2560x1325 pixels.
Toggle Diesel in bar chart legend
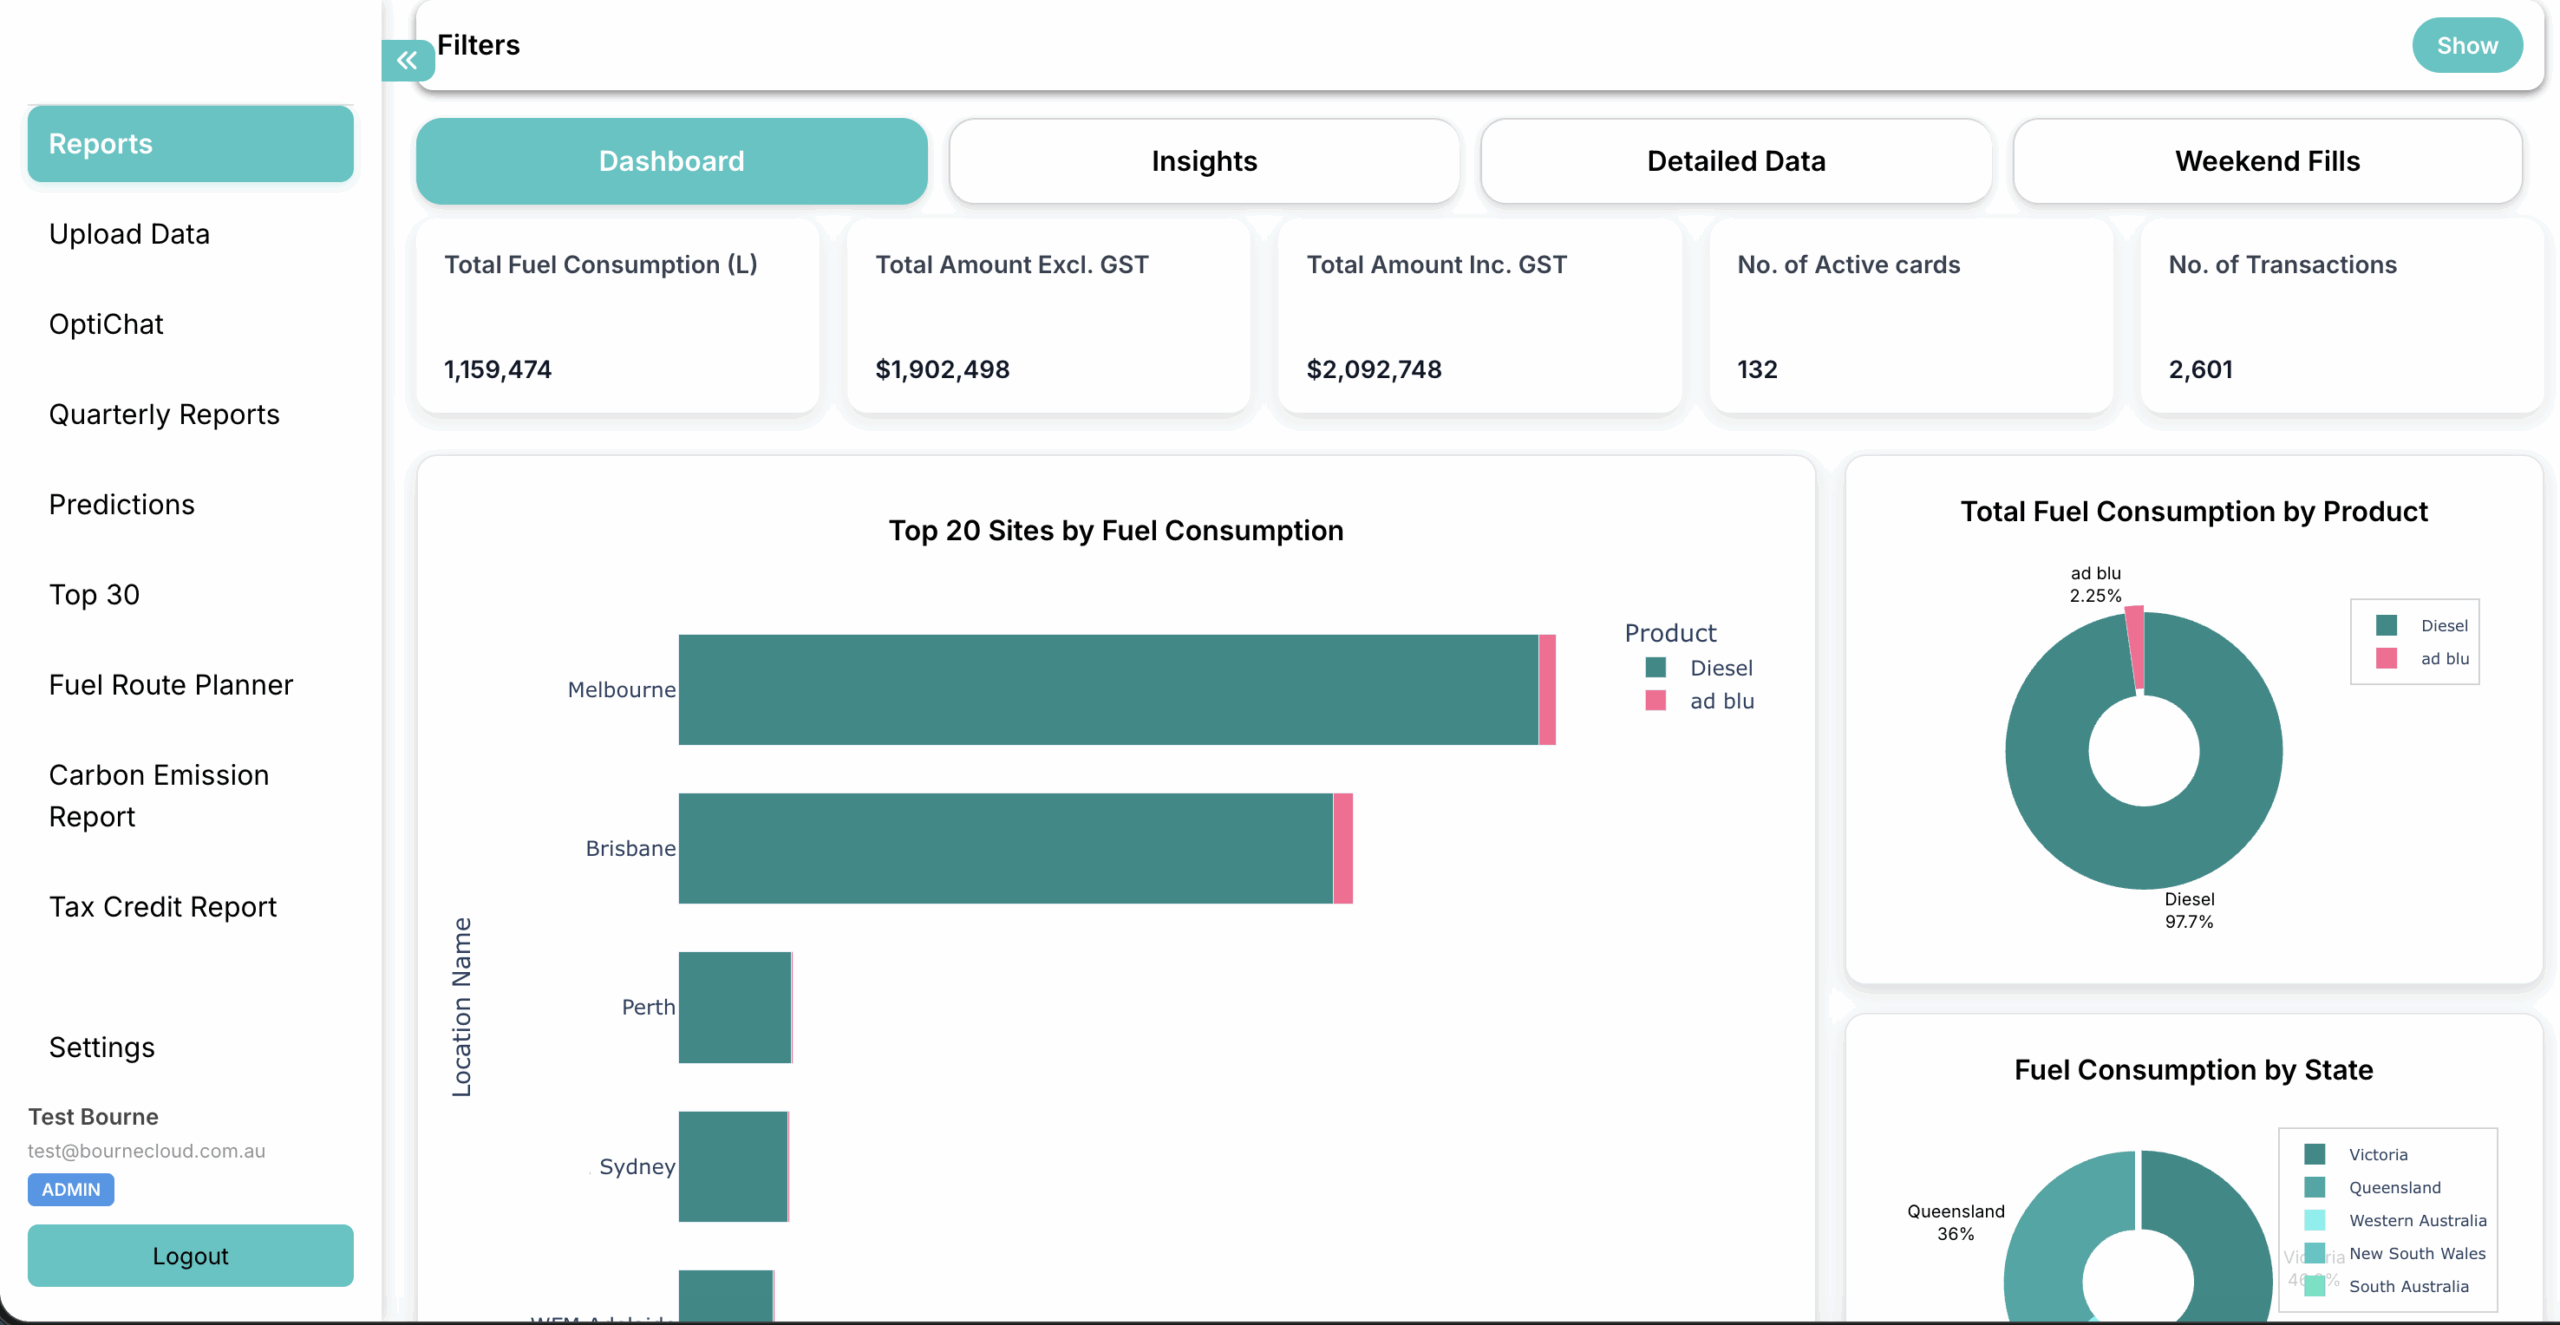point(1720,668)
